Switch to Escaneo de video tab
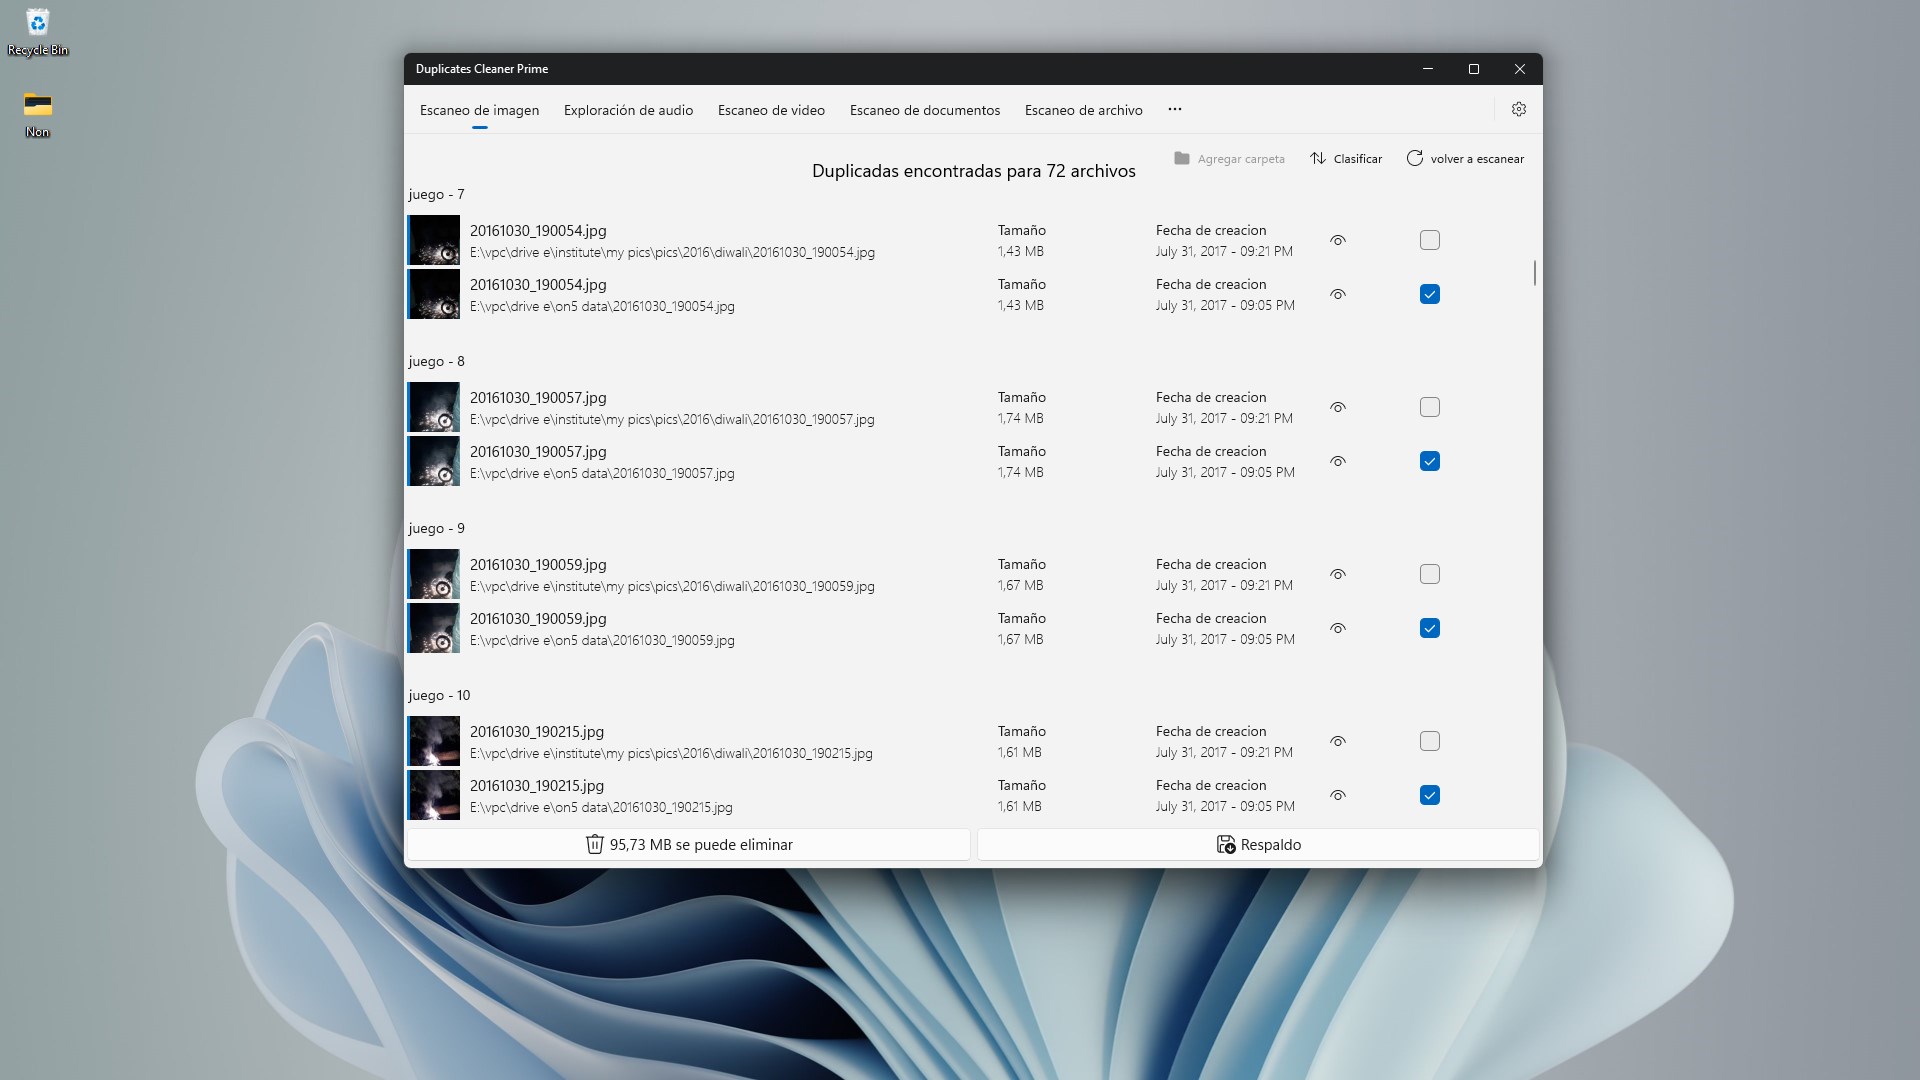 point(771,110)
